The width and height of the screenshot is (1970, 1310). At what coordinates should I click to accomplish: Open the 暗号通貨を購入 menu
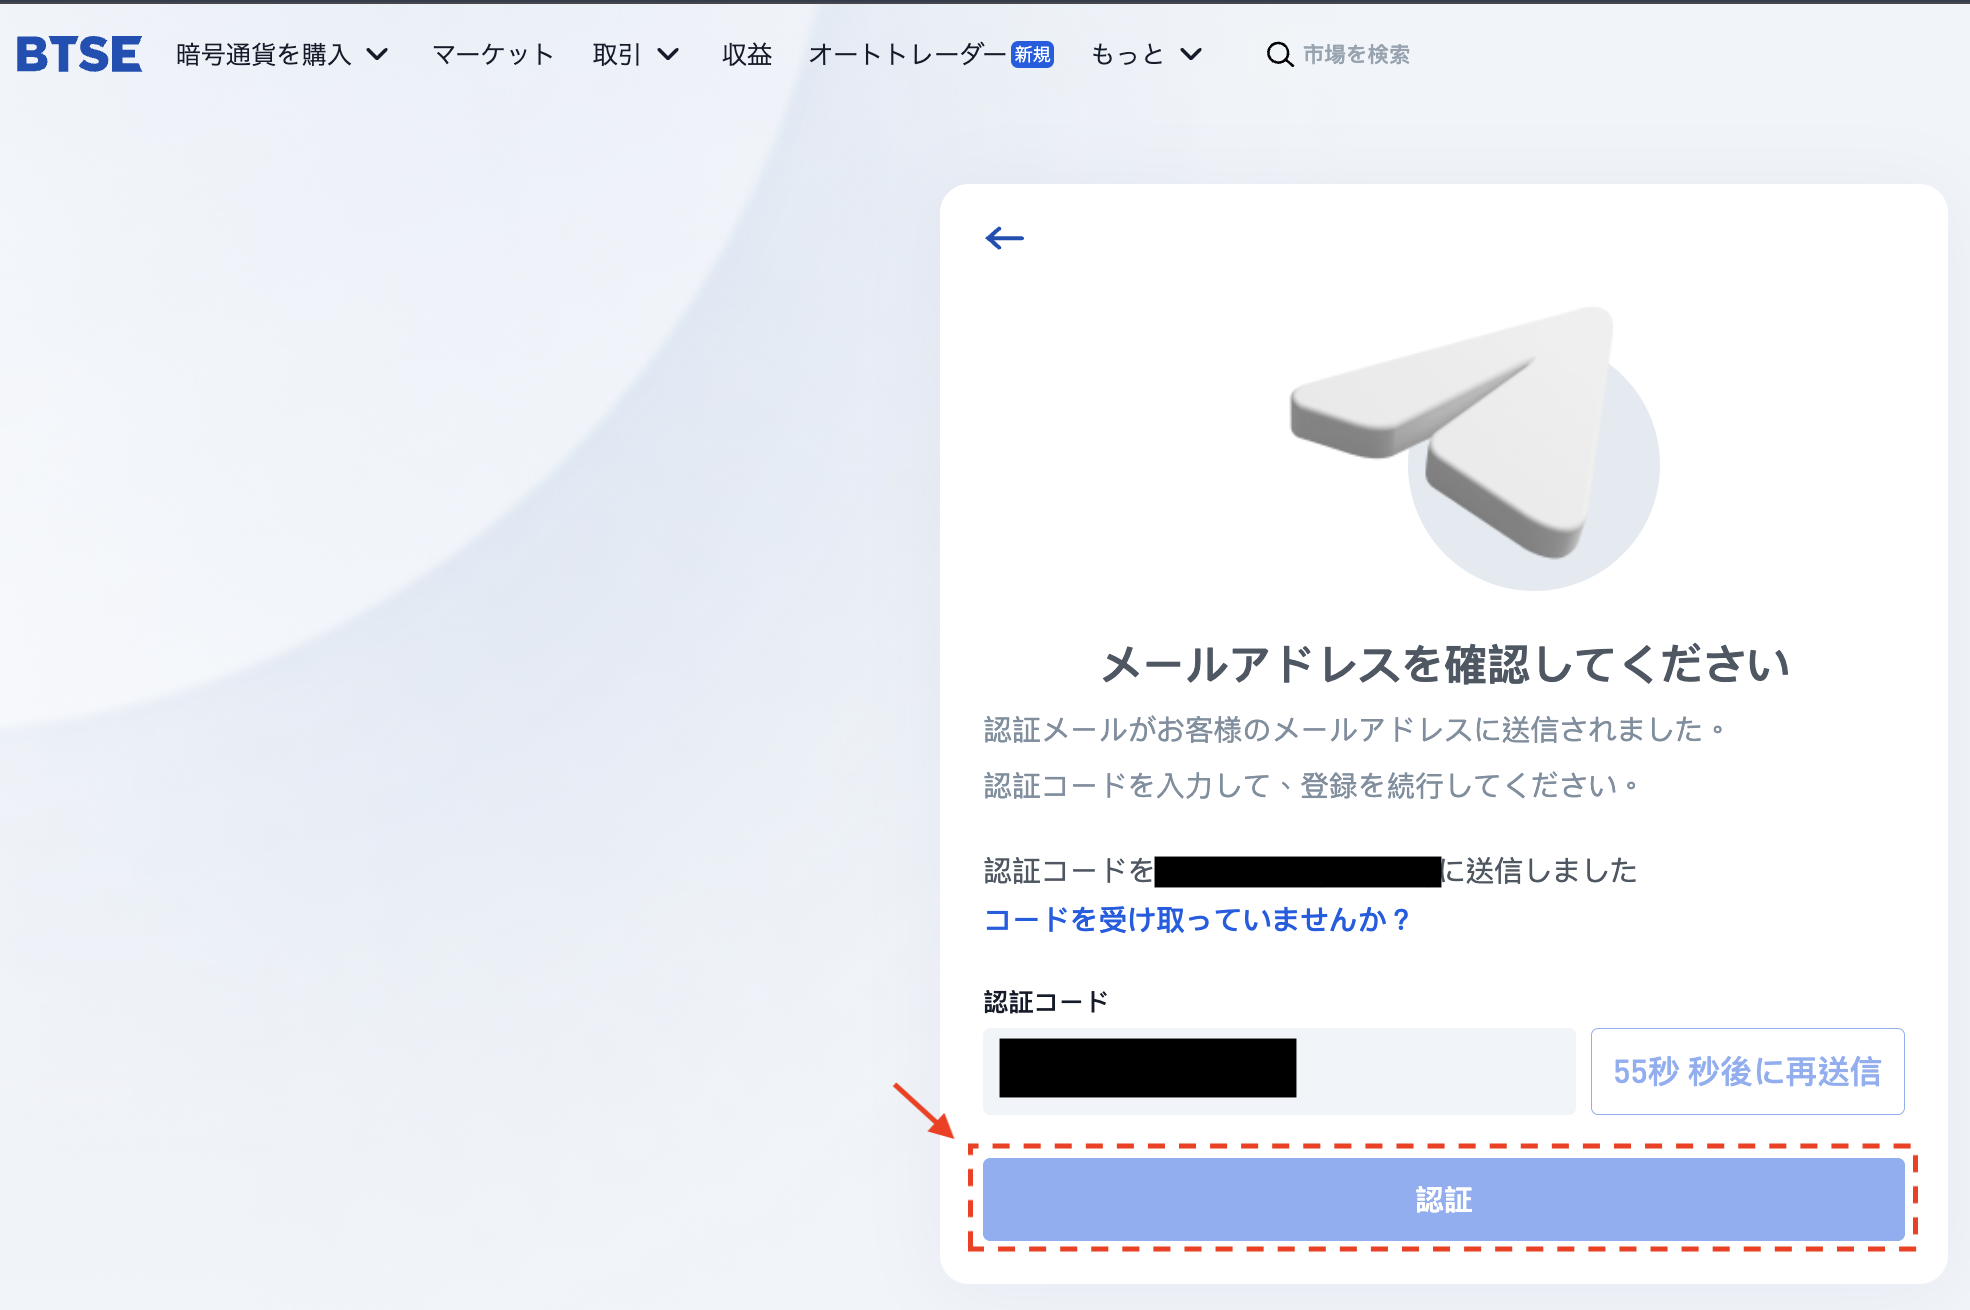[264, 54]
